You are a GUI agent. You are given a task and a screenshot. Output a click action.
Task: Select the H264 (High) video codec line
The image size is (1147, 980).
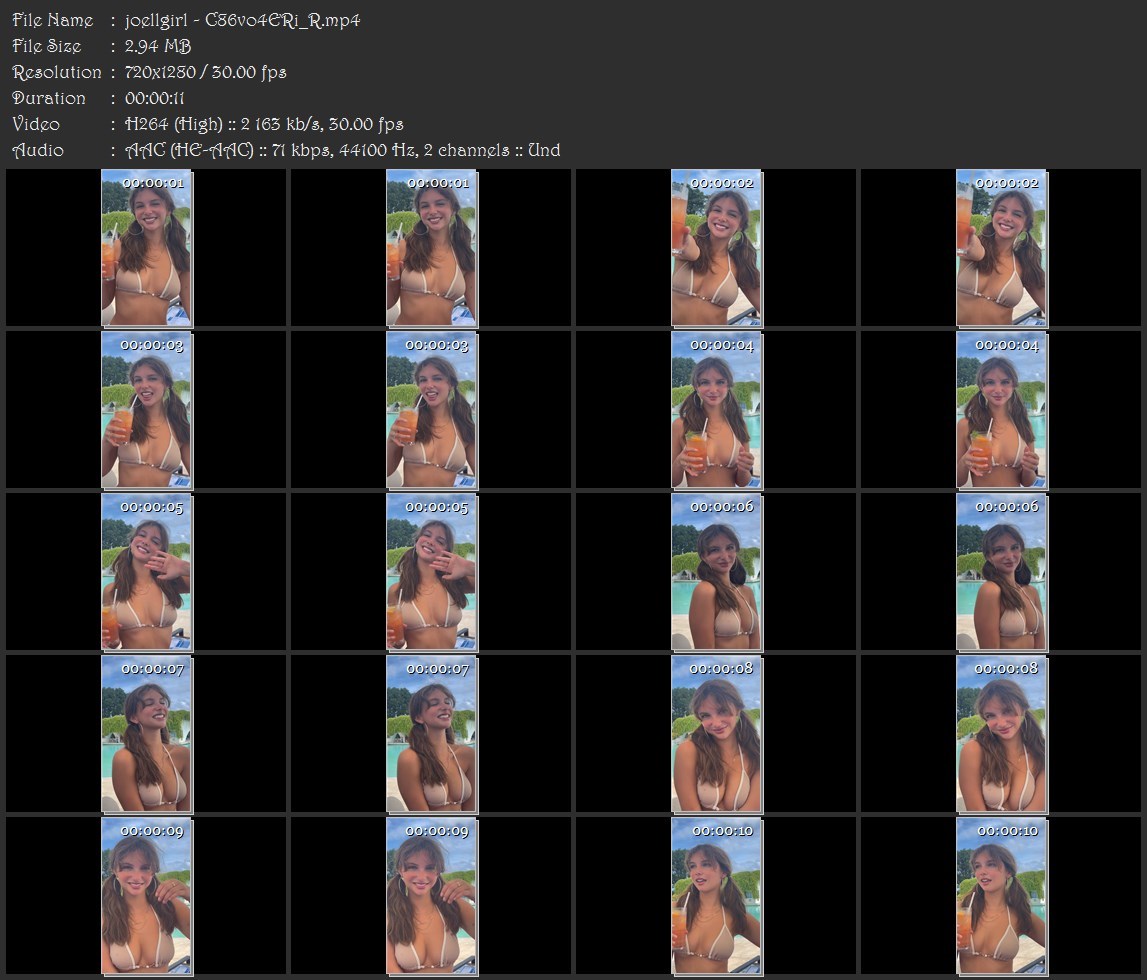[x=264, y=124]
